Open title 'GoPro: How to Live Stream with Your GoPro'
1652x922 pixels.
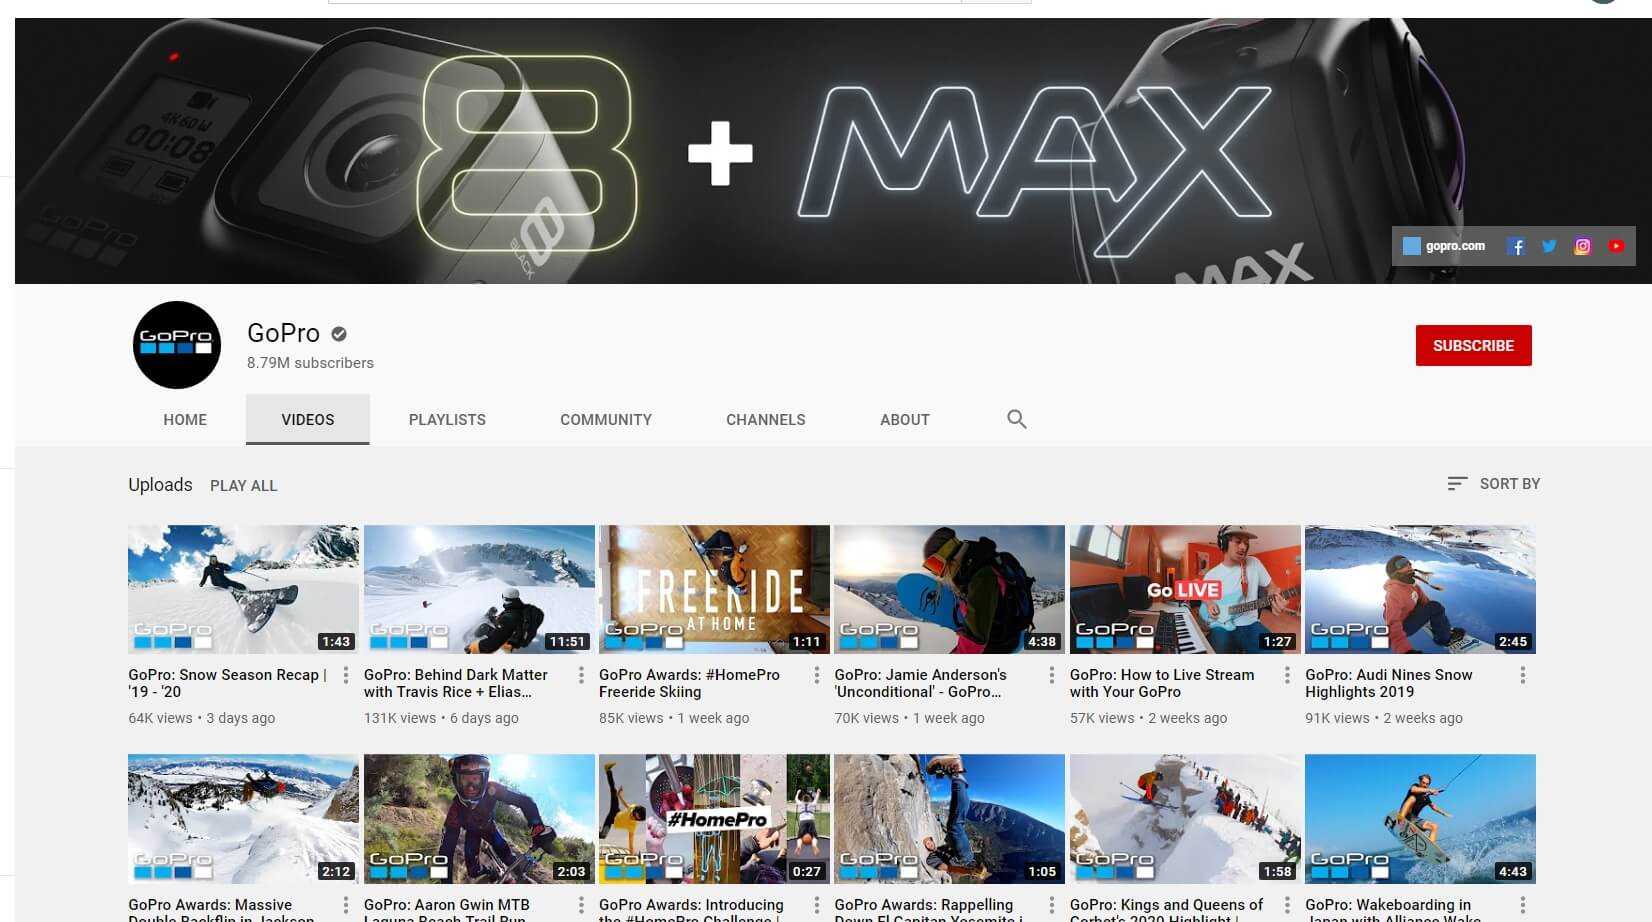click(1162, 683)
